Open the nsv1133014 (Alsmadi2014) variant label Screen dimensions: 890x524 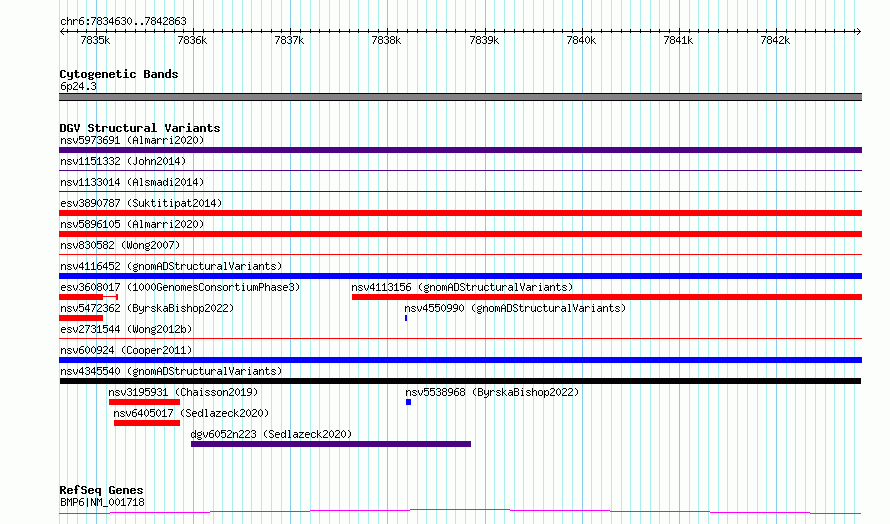[132, 182]
